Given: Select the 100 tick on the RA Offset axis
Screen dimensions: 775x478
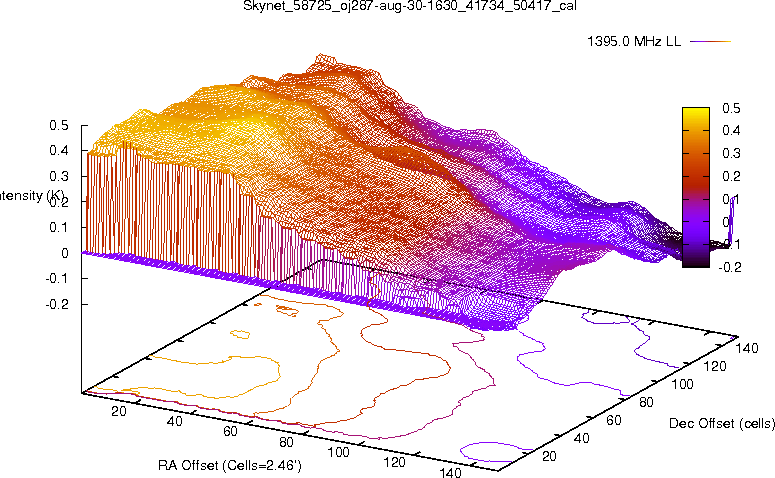Looking at the screenshot, I should click(x=339, y=452).
